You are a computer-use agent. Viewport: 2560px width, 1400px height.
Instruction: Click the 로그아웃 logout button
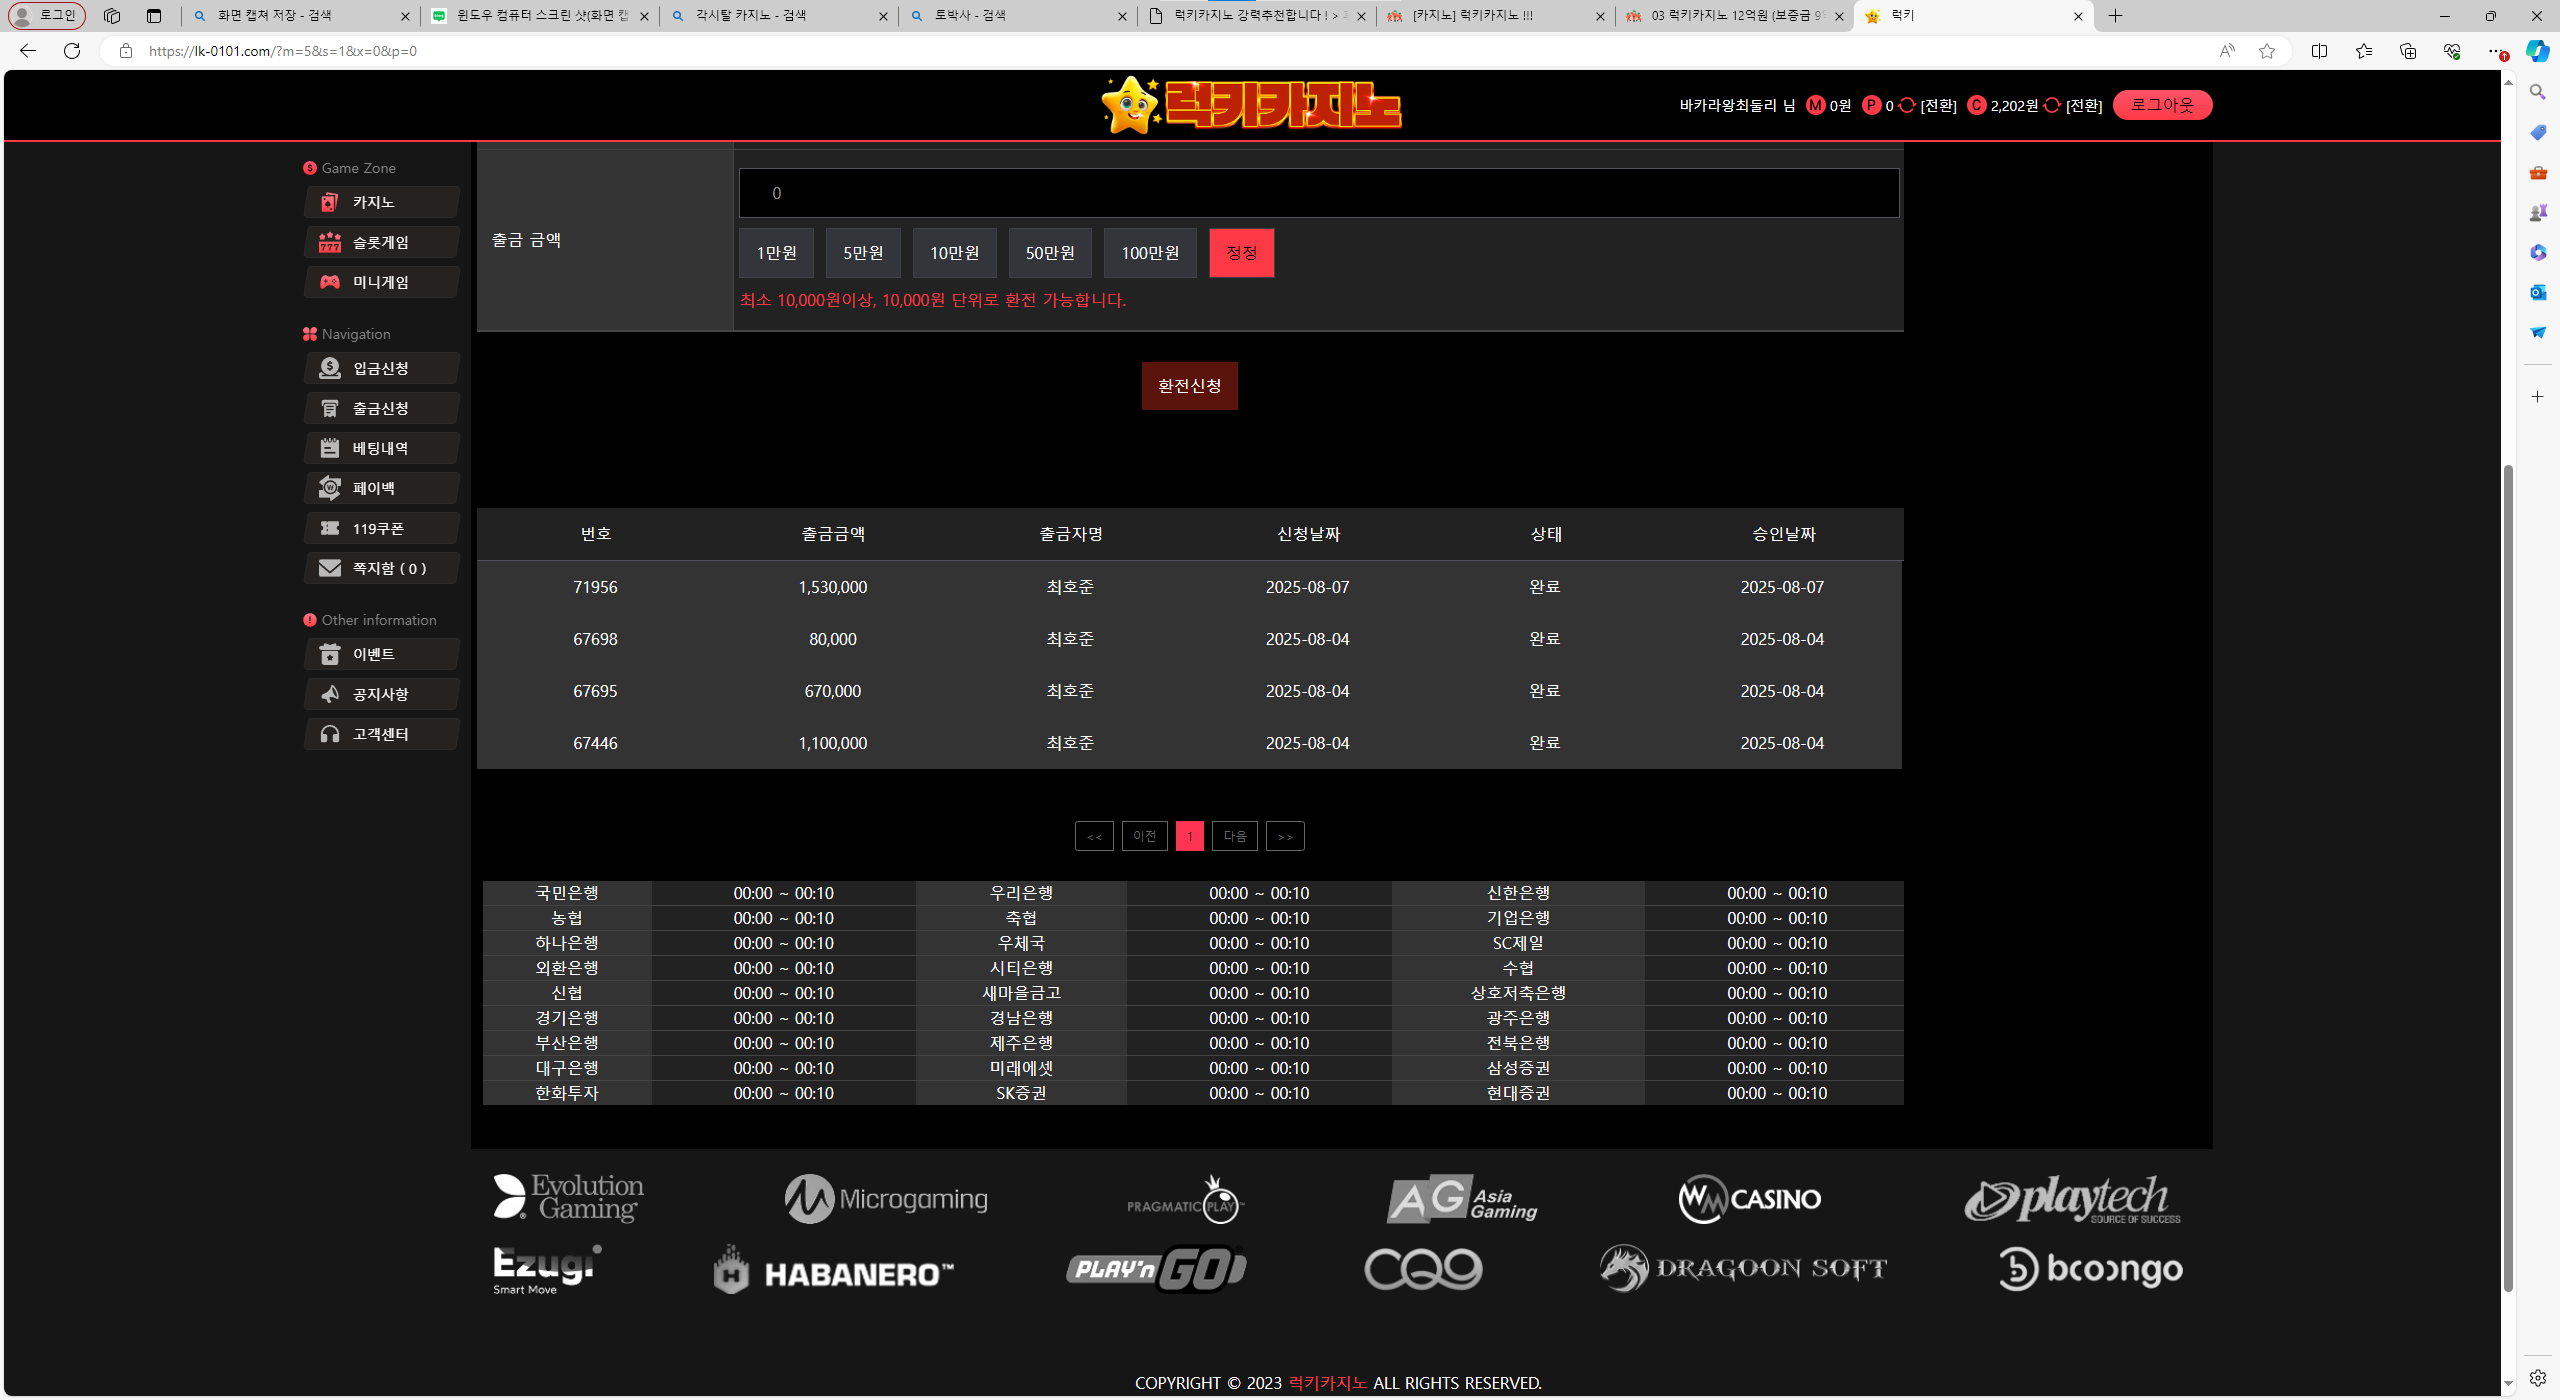(x=2162, y=105)
